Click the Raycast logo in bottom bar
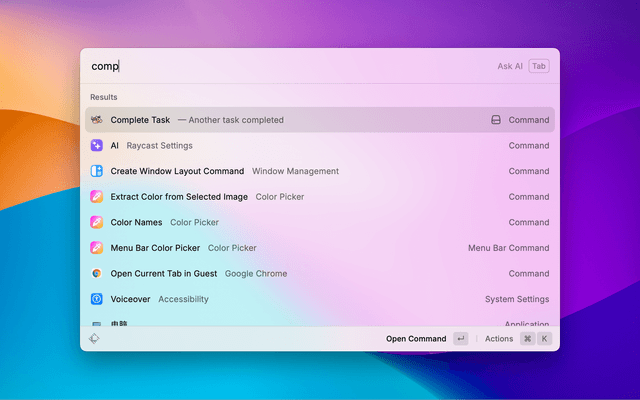 pyautogui.click(x=94, y=339)
